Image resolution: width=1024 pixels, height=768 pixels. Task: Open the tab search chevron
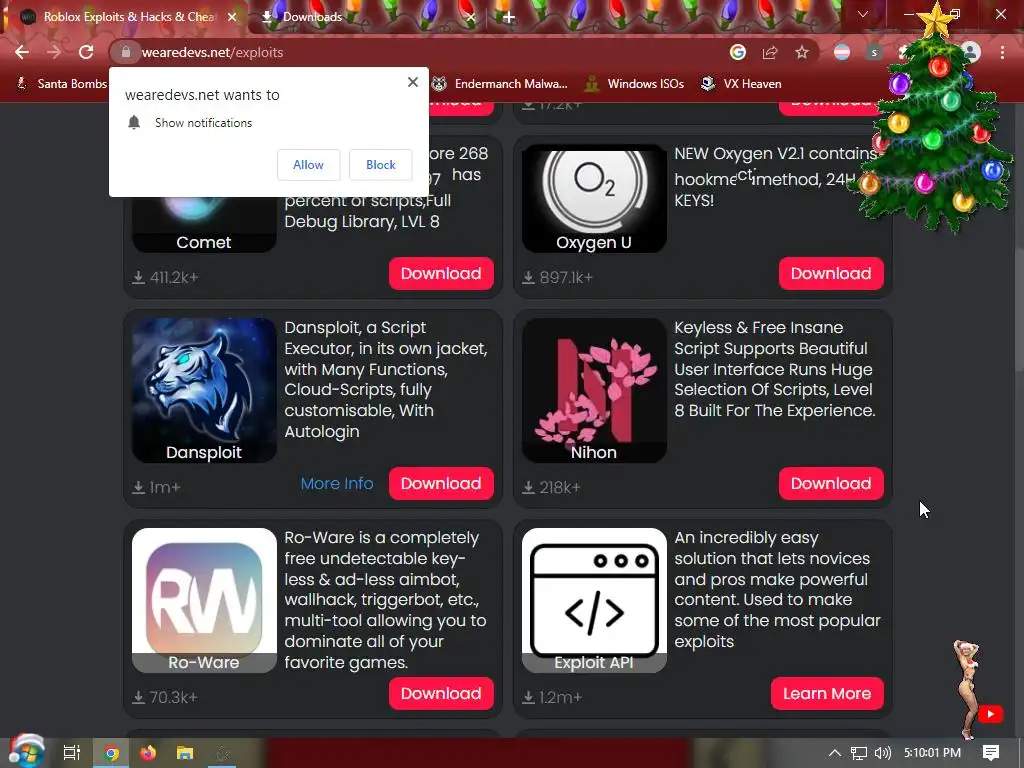point(863,14)
